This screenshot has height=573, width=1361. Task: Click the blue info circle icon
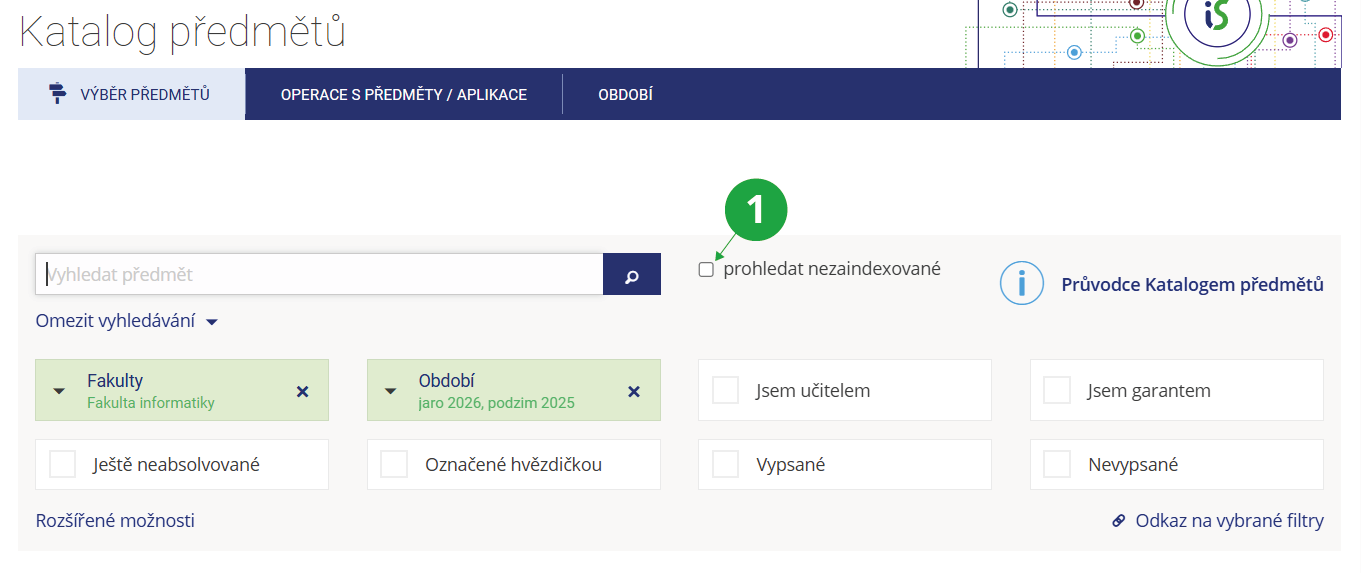1022,284
